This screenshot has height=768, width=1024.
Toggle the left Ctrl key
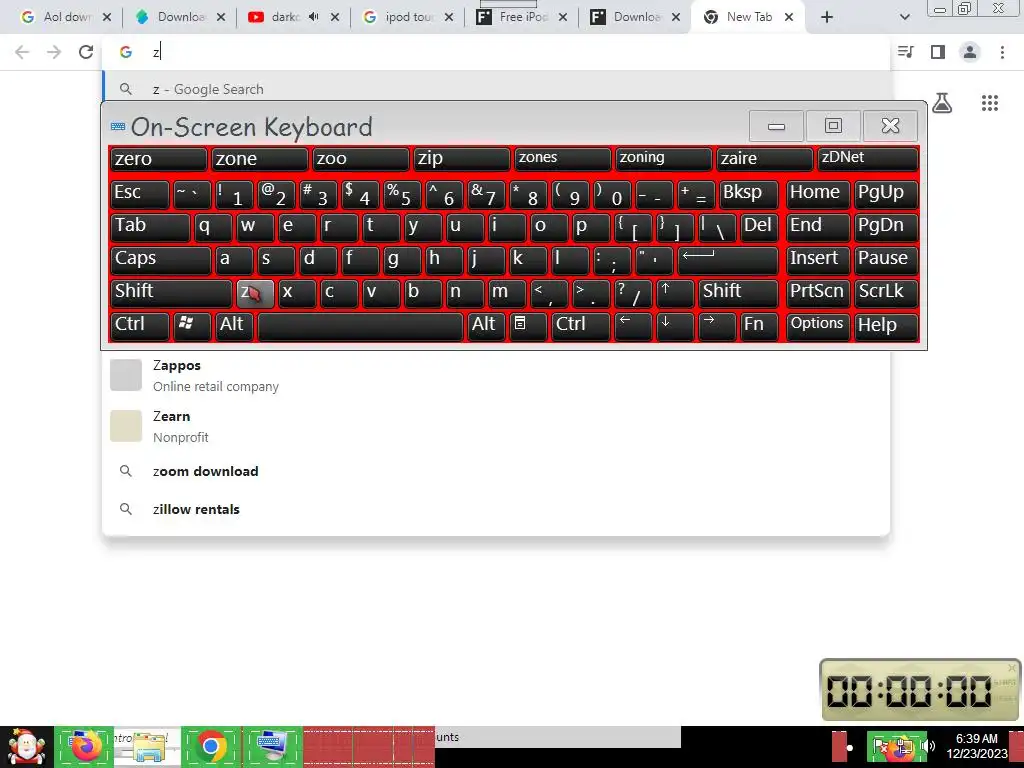pyautogui.click(x=140, y=325)
